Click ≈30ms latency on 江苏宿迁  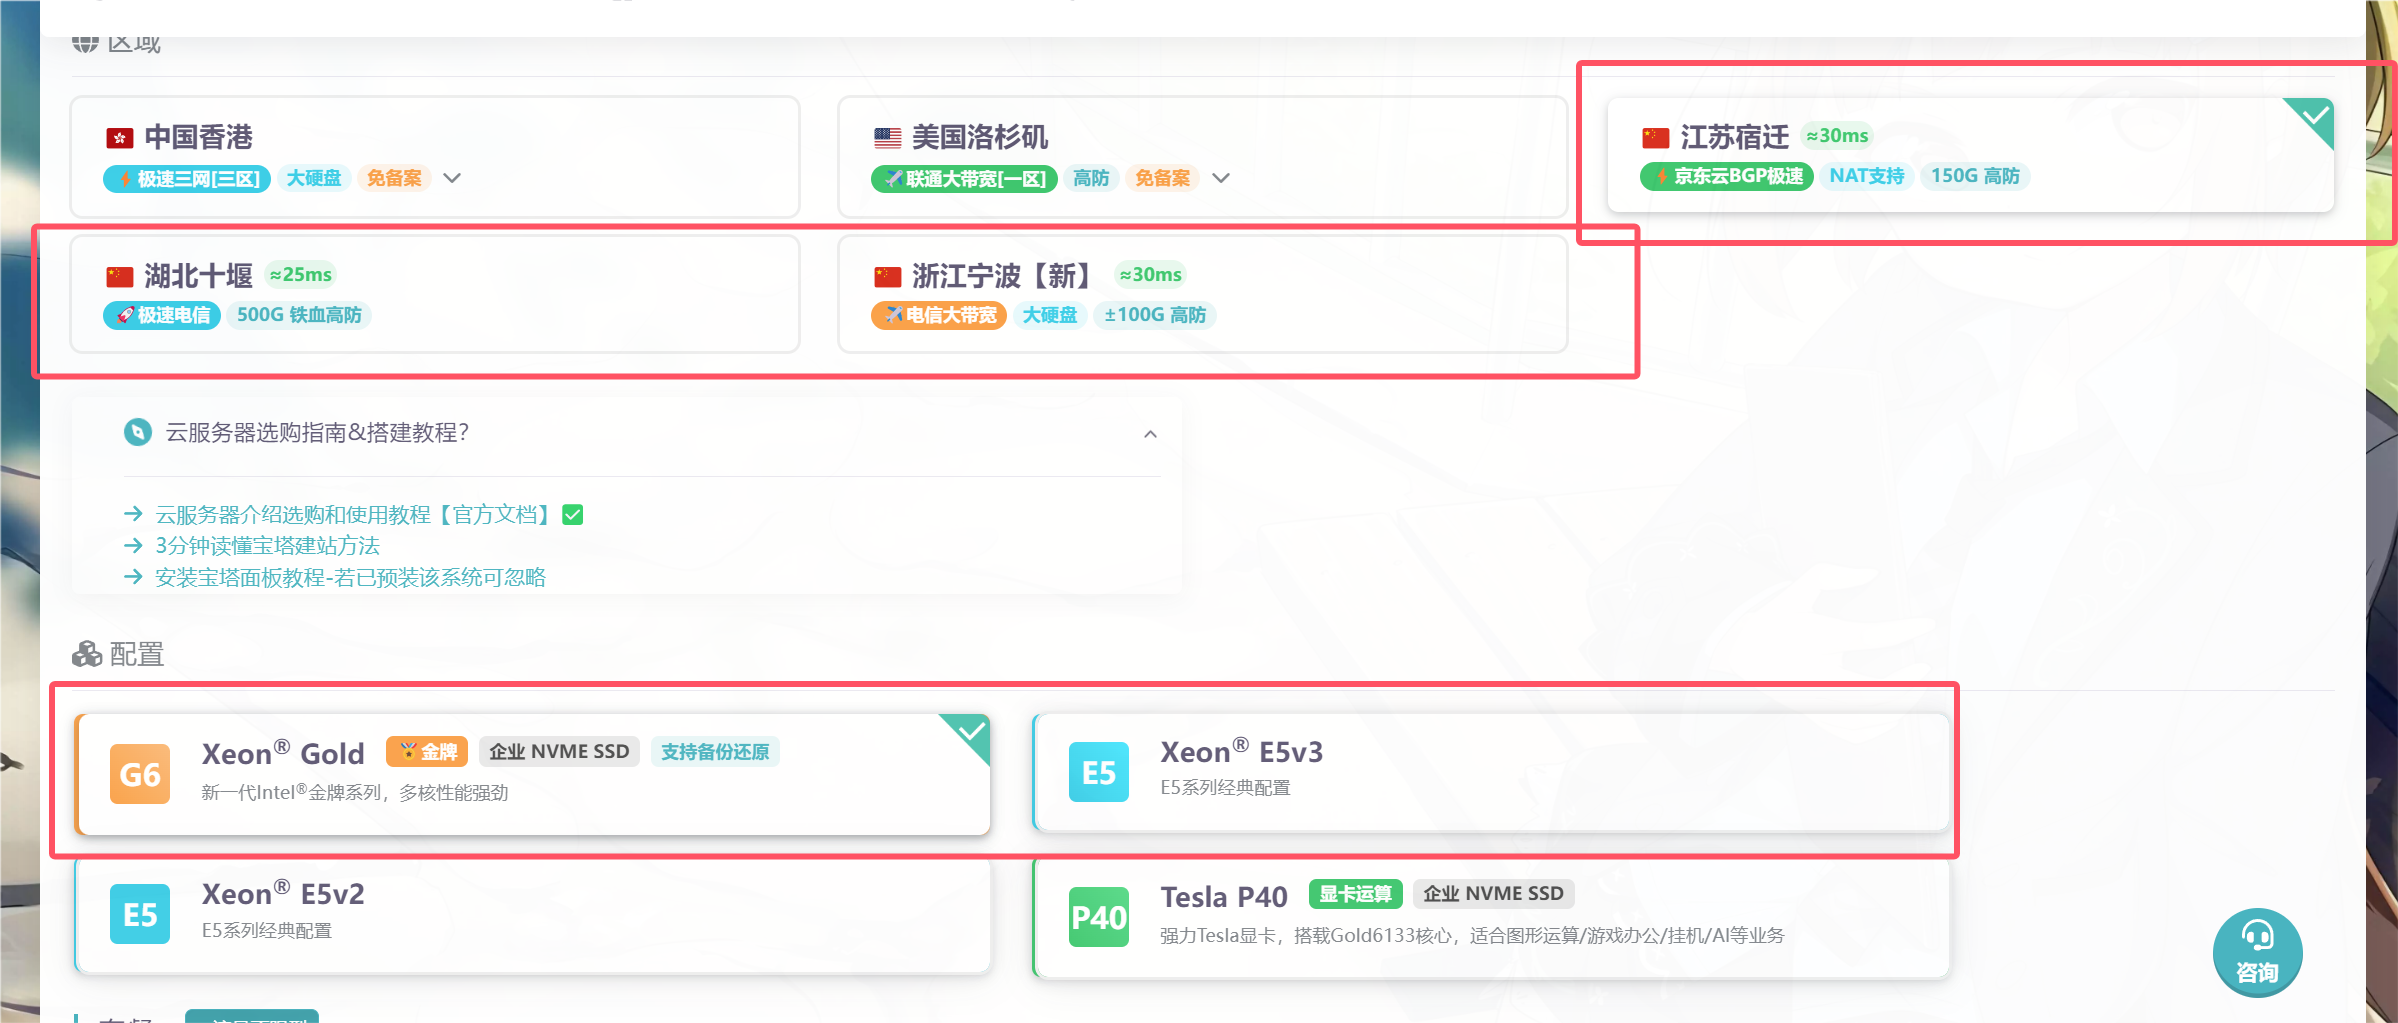[x=1837, y=136]
